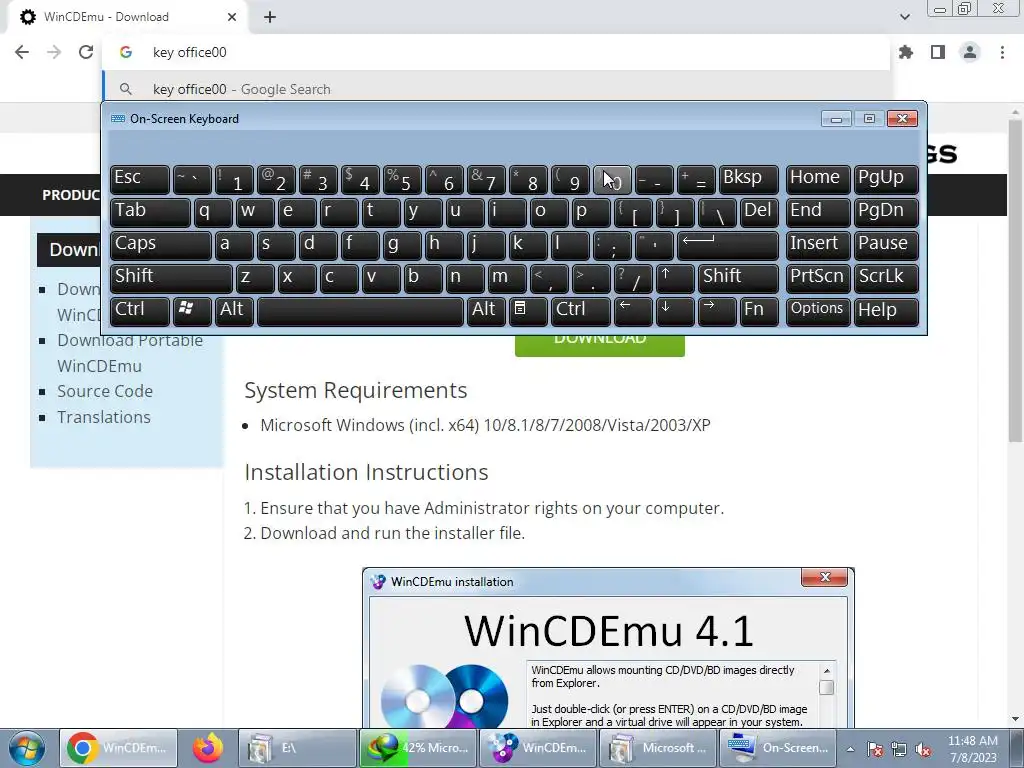Open a new browser tab
Image resolution: width=1024 pixels, height=768 pixels.
[270, 17]
